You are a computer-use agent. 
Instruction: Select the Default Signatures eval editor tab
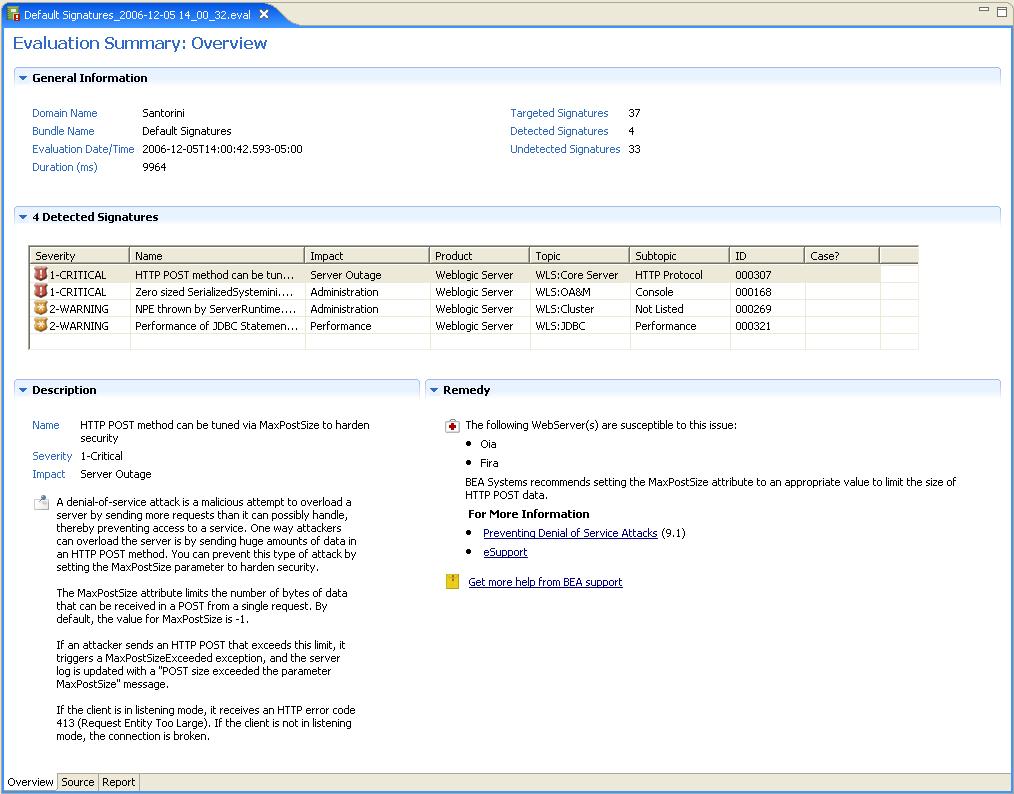pyautogui.click(x=137, y=14)
